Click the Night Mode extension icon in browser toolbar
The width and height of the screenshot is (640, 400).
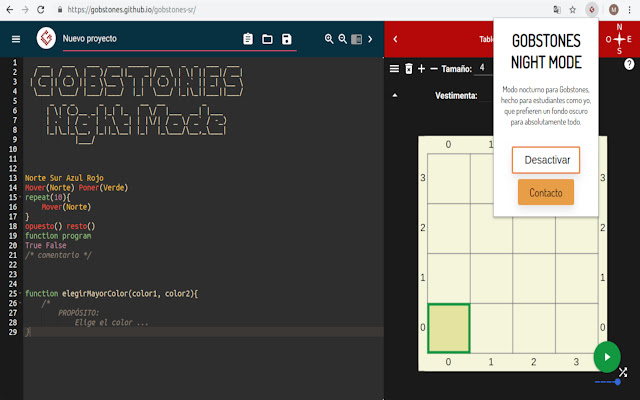[591, 9]
